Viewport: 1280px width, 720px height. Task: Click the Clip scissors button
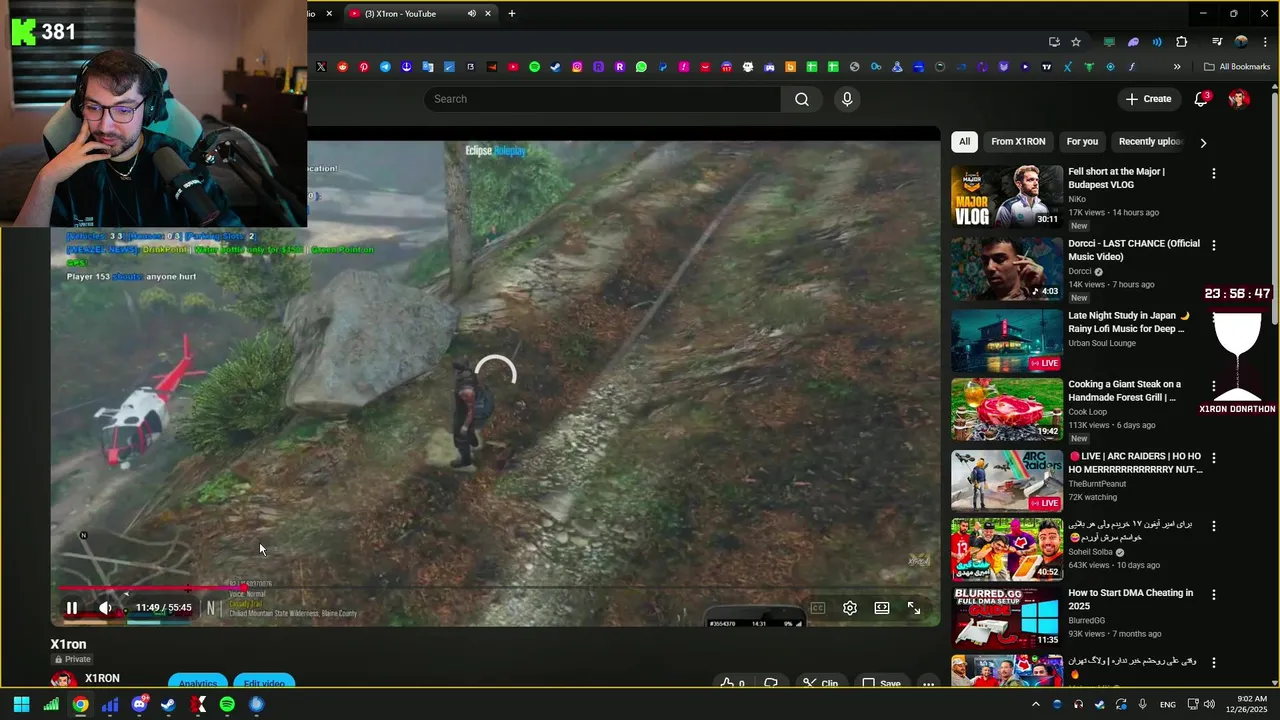click(820, 684)
